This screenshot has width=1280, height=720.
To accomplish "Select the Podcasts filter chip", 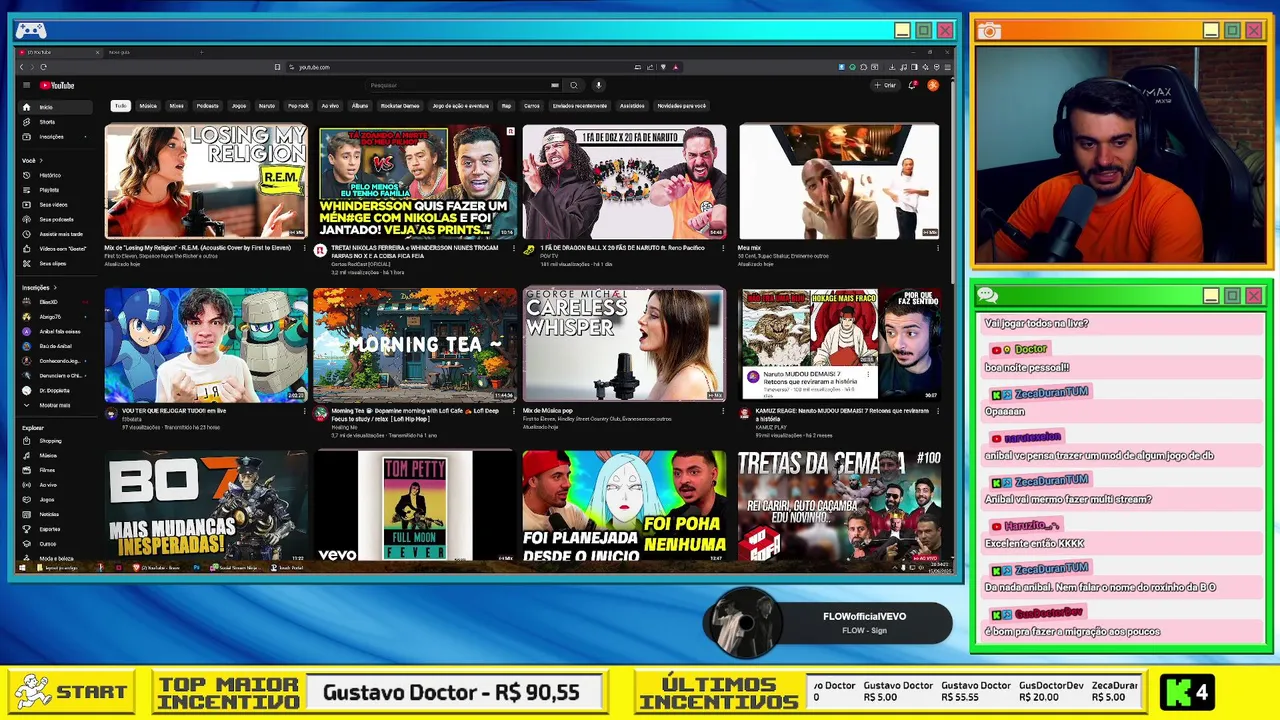I will [x=207, y=106].
